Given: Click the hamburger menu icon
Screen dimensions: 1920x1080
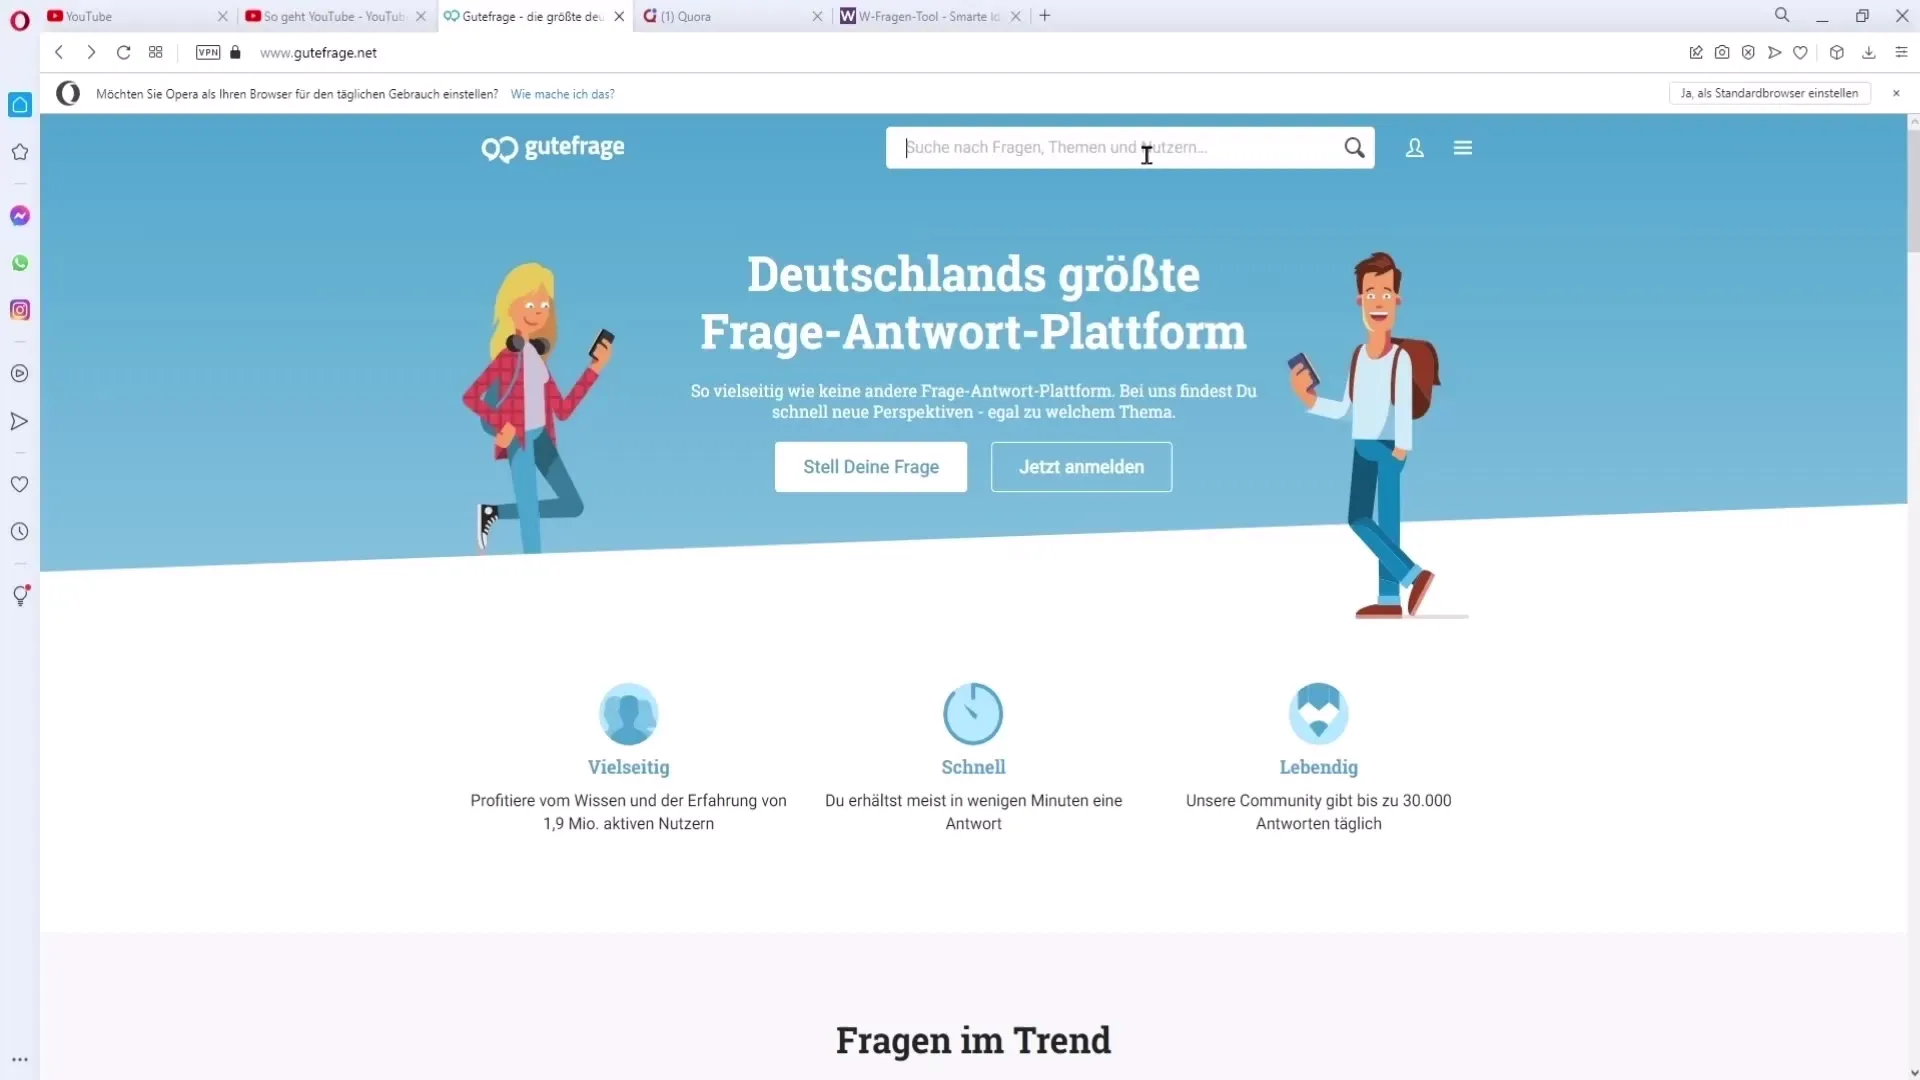Looking at the screenshot, I should [x=1462, y=146].
